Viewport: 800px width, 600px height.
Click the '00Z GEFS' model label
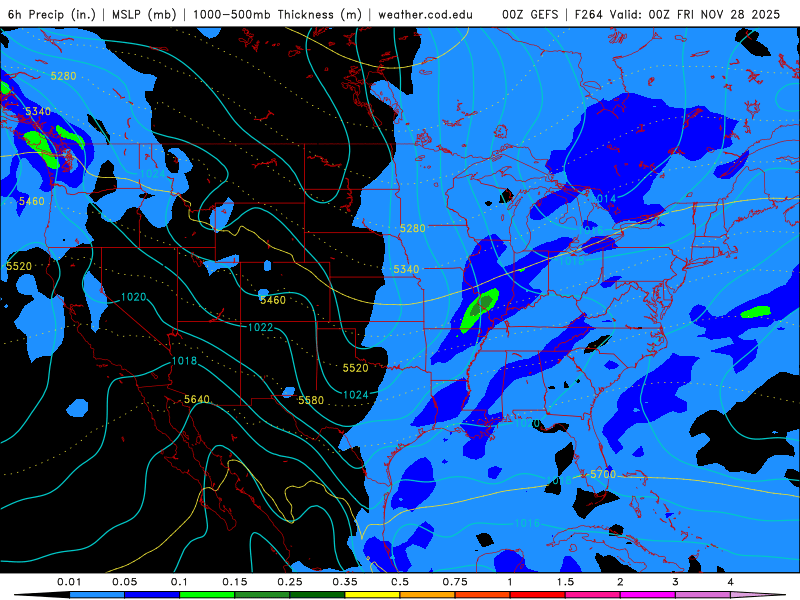point(530,14)
